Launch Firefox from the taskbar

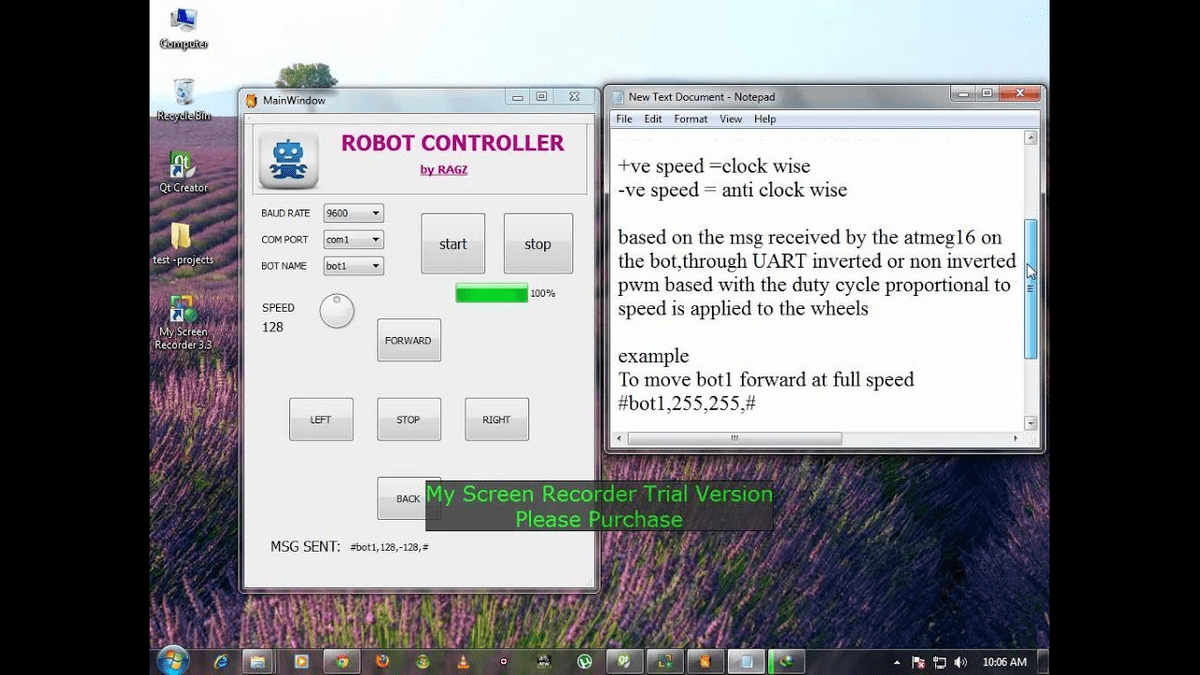tap(380, 661)
